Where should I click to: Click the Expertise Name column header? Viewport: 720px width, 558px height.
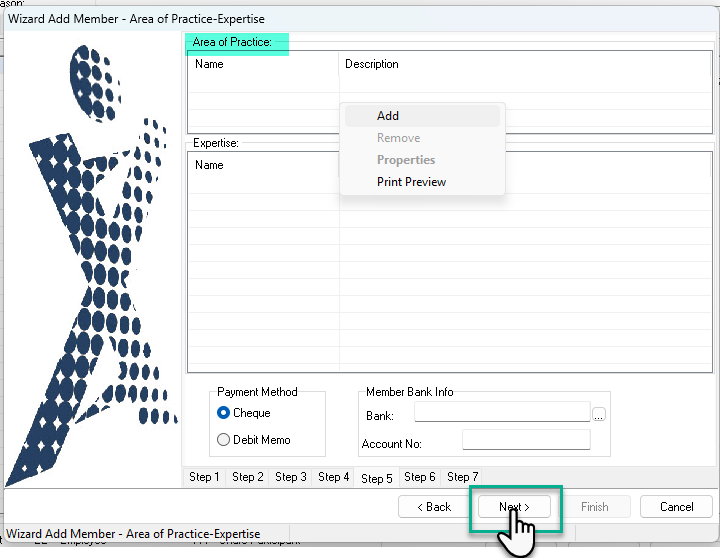pyautogui.click(x=263, y=165)
